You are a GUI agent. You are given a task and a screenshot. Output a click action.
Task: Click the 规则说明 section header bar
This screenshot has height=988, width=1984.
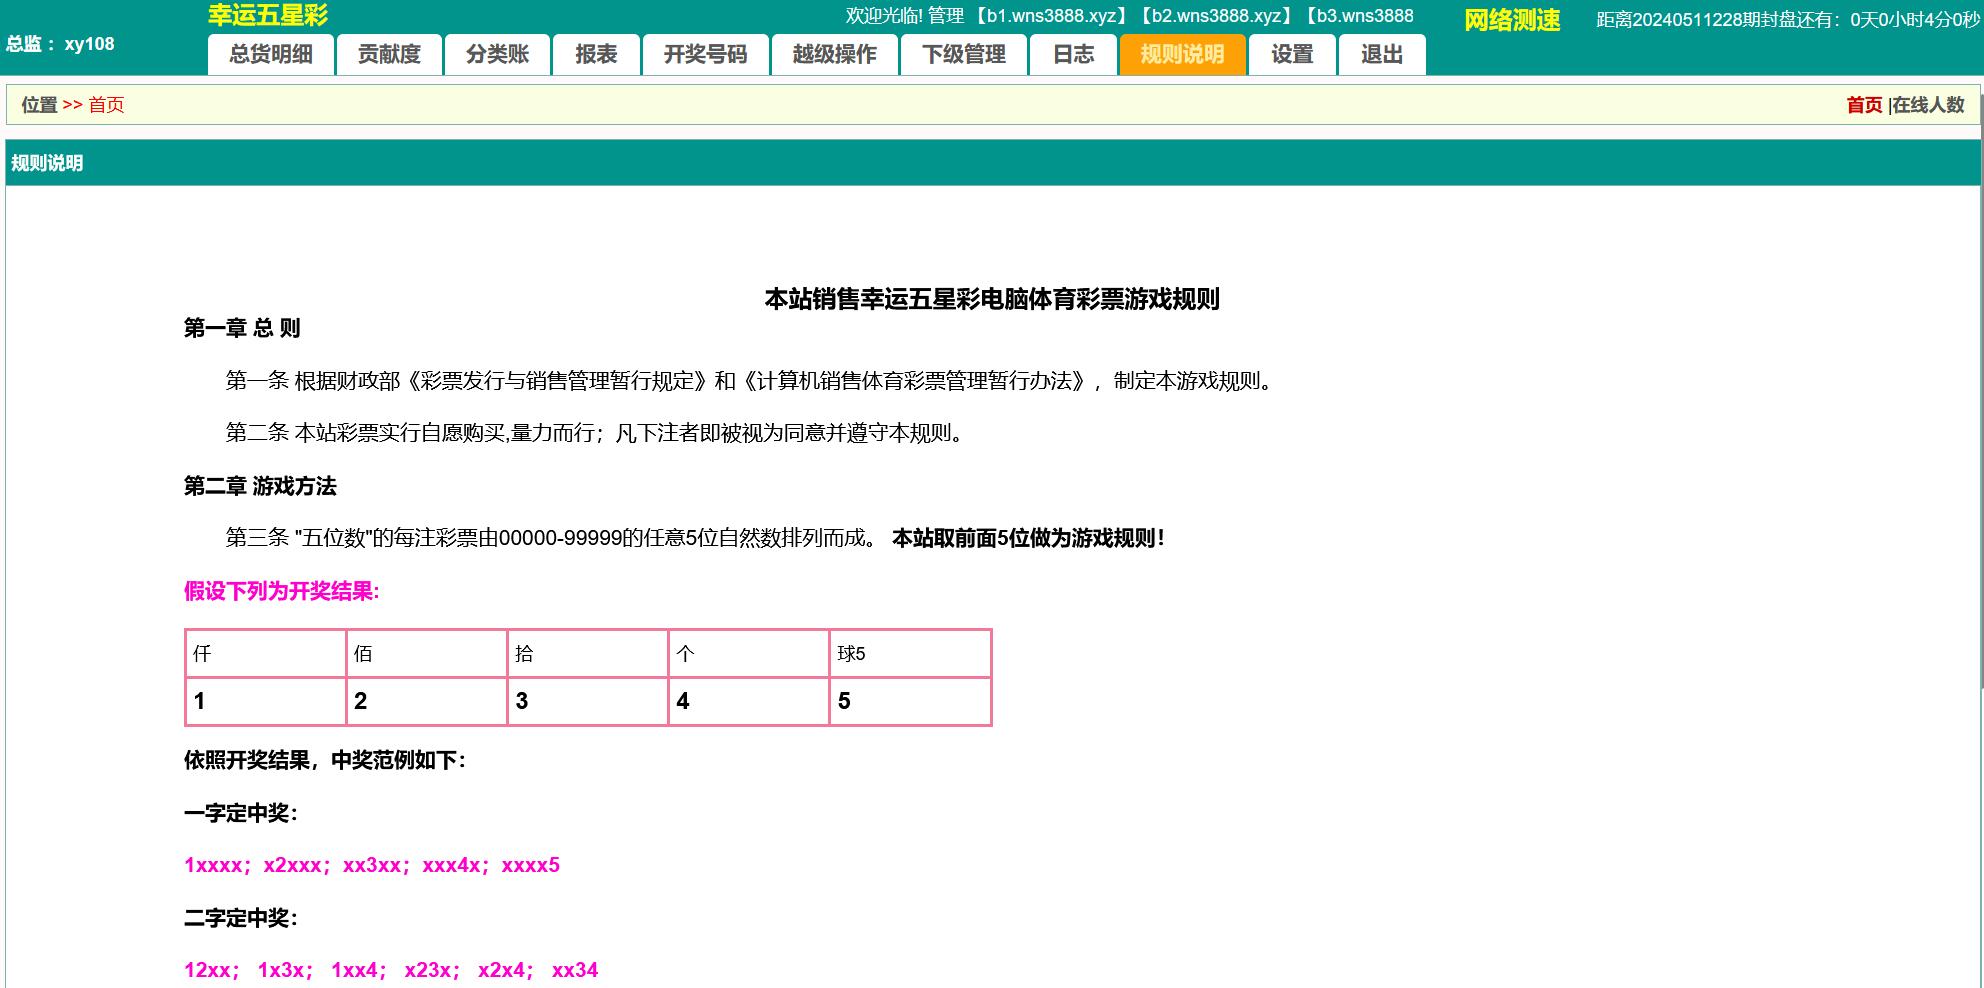992,163
